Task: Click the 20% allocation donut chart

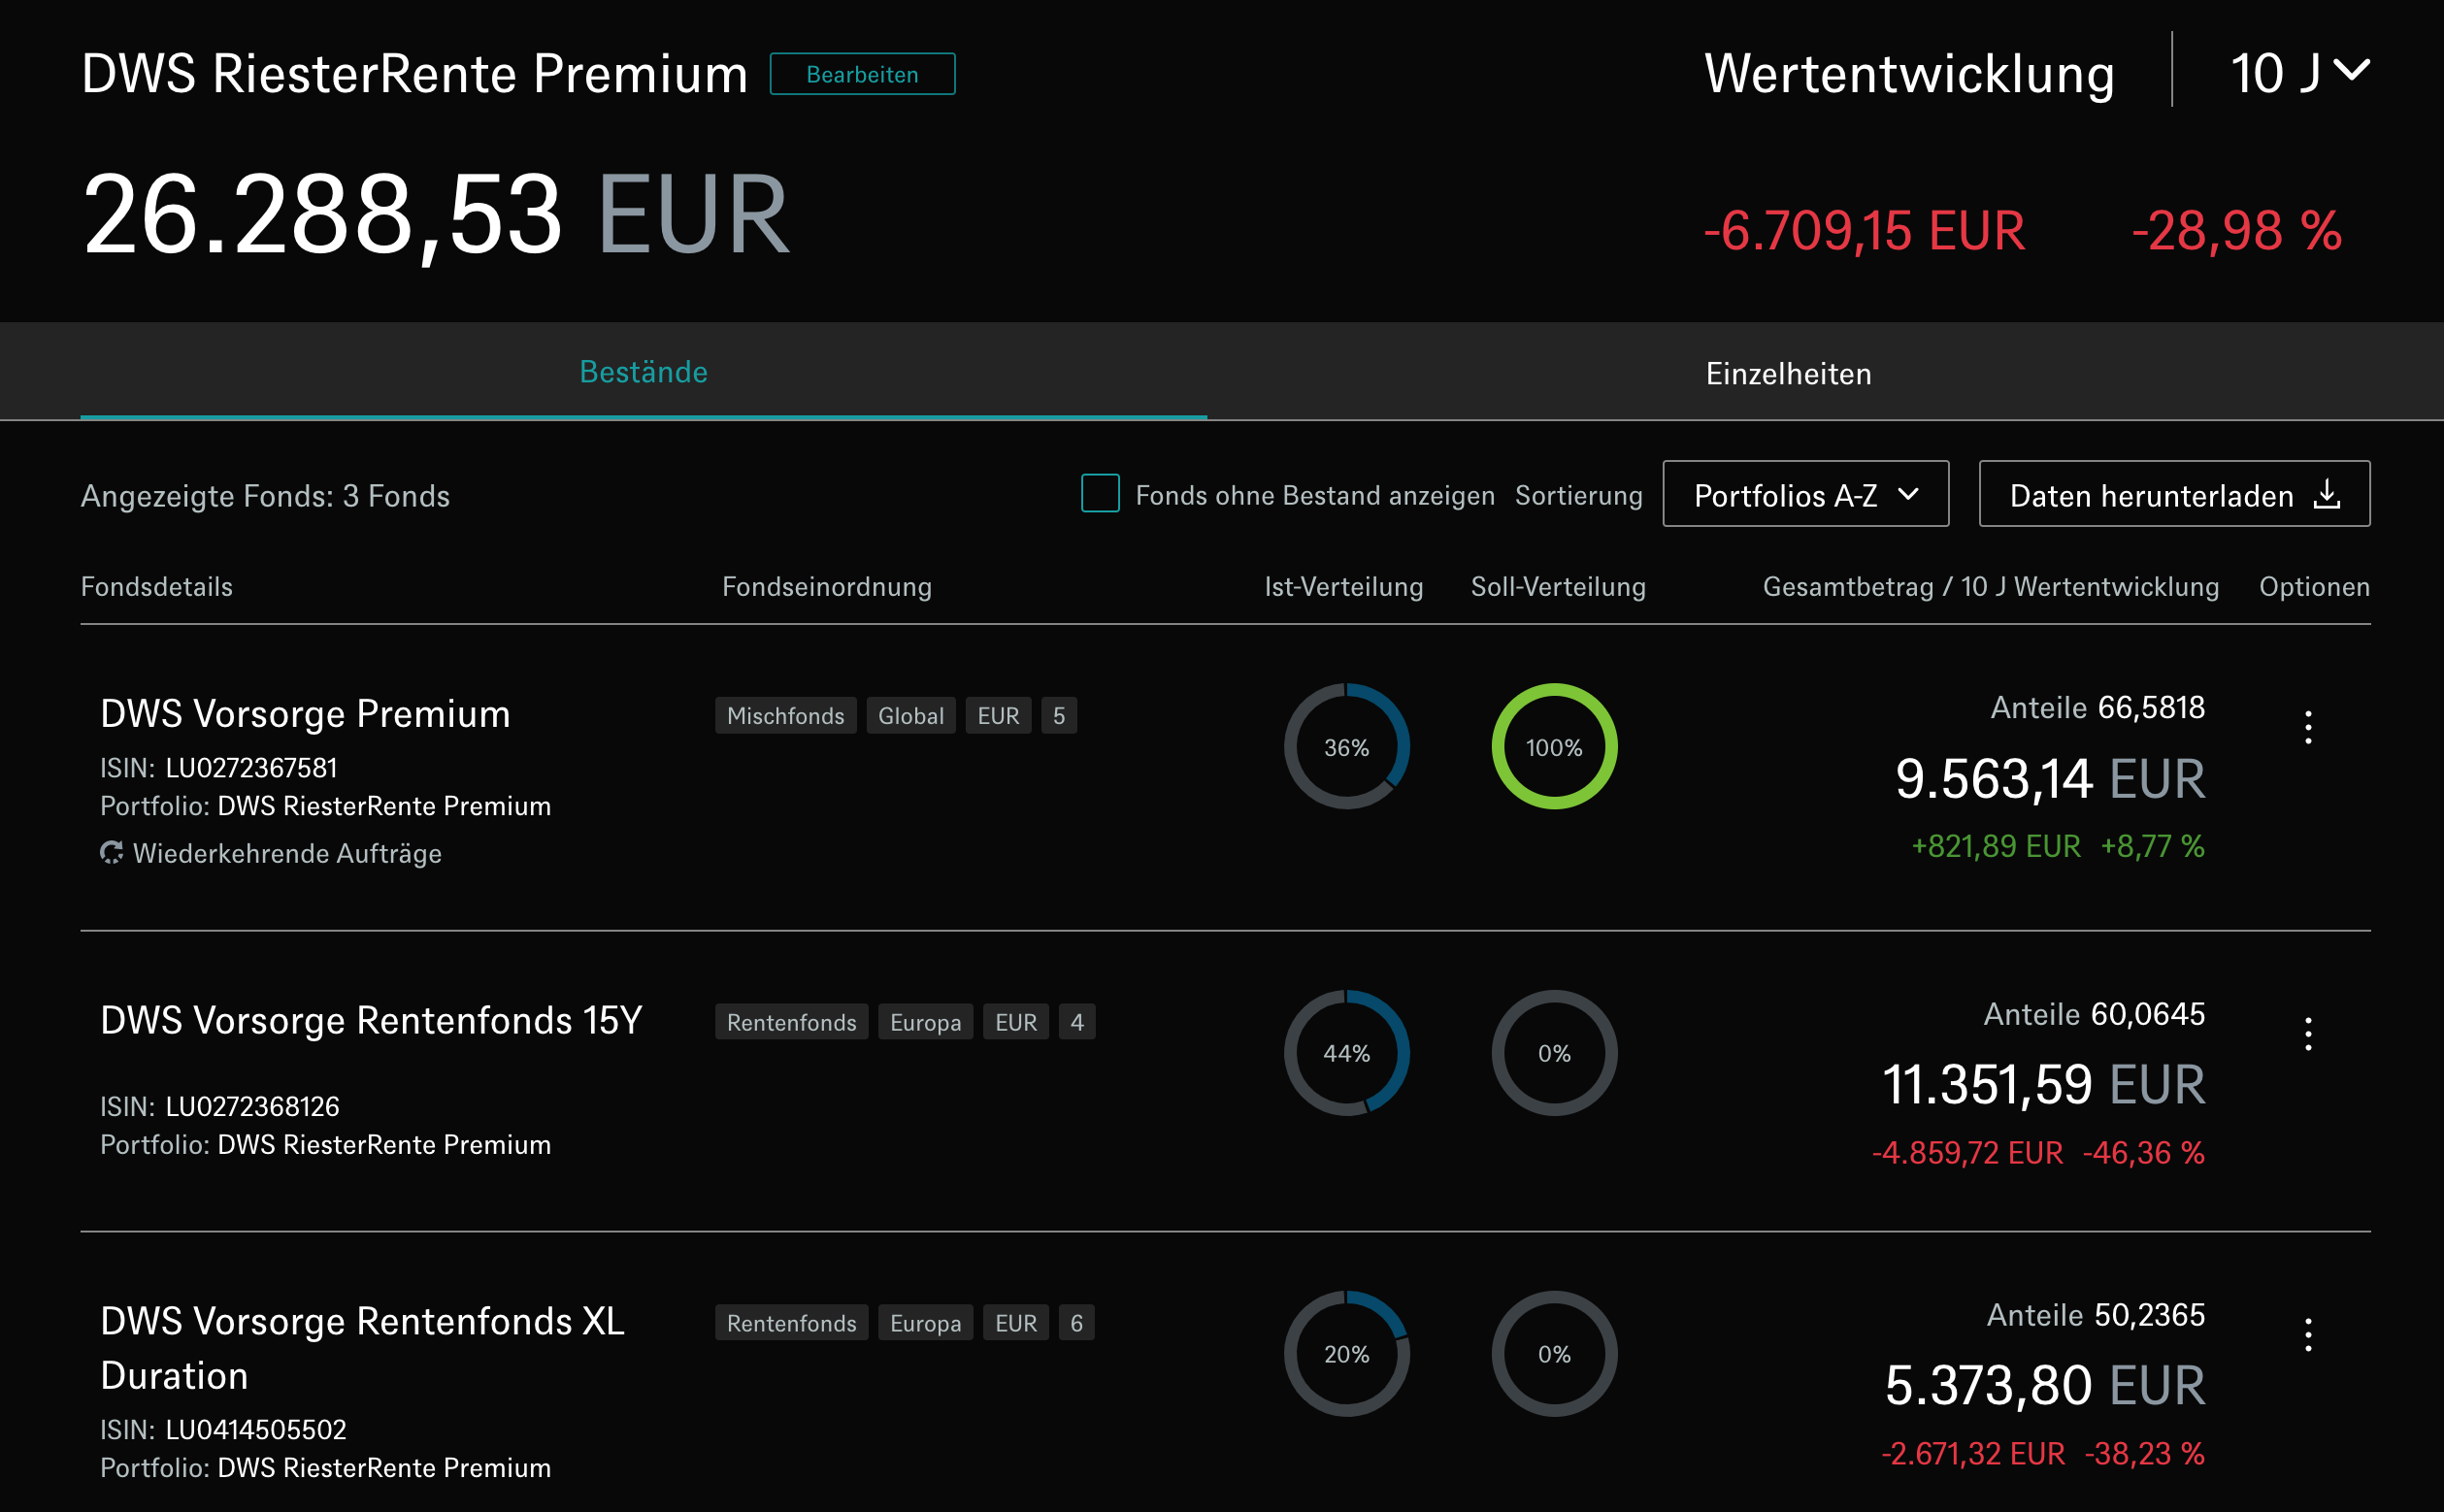Action: (x=1346, y=1354)
